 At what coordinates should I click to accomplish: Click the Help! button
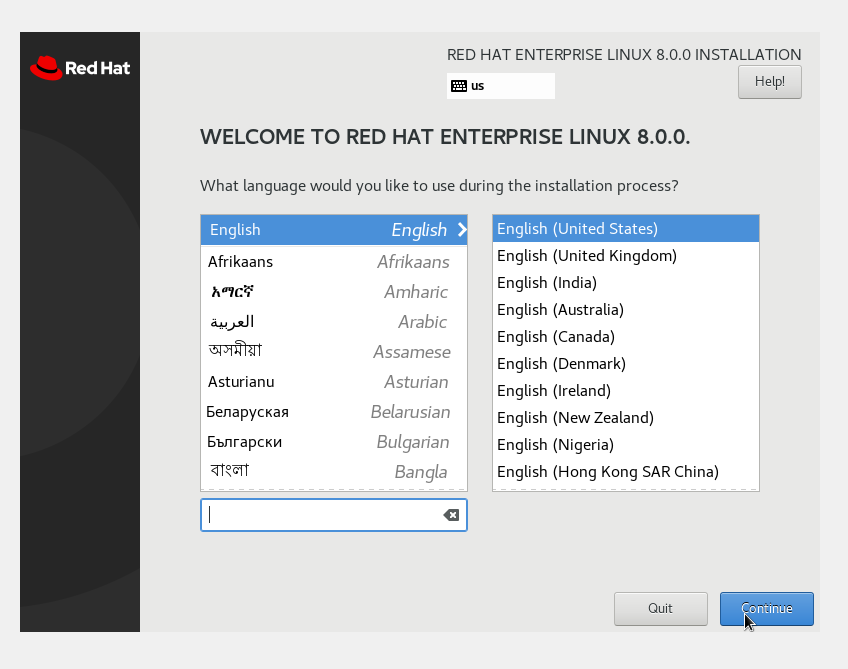coord(769,82)
